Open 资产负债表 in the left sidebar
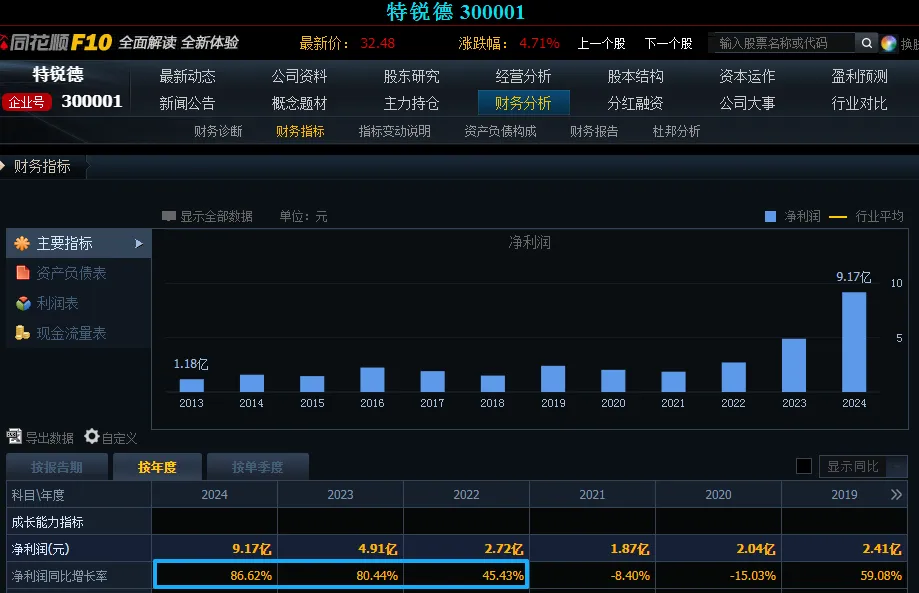This screenshot has height=593, width=919. click(72, 272)
